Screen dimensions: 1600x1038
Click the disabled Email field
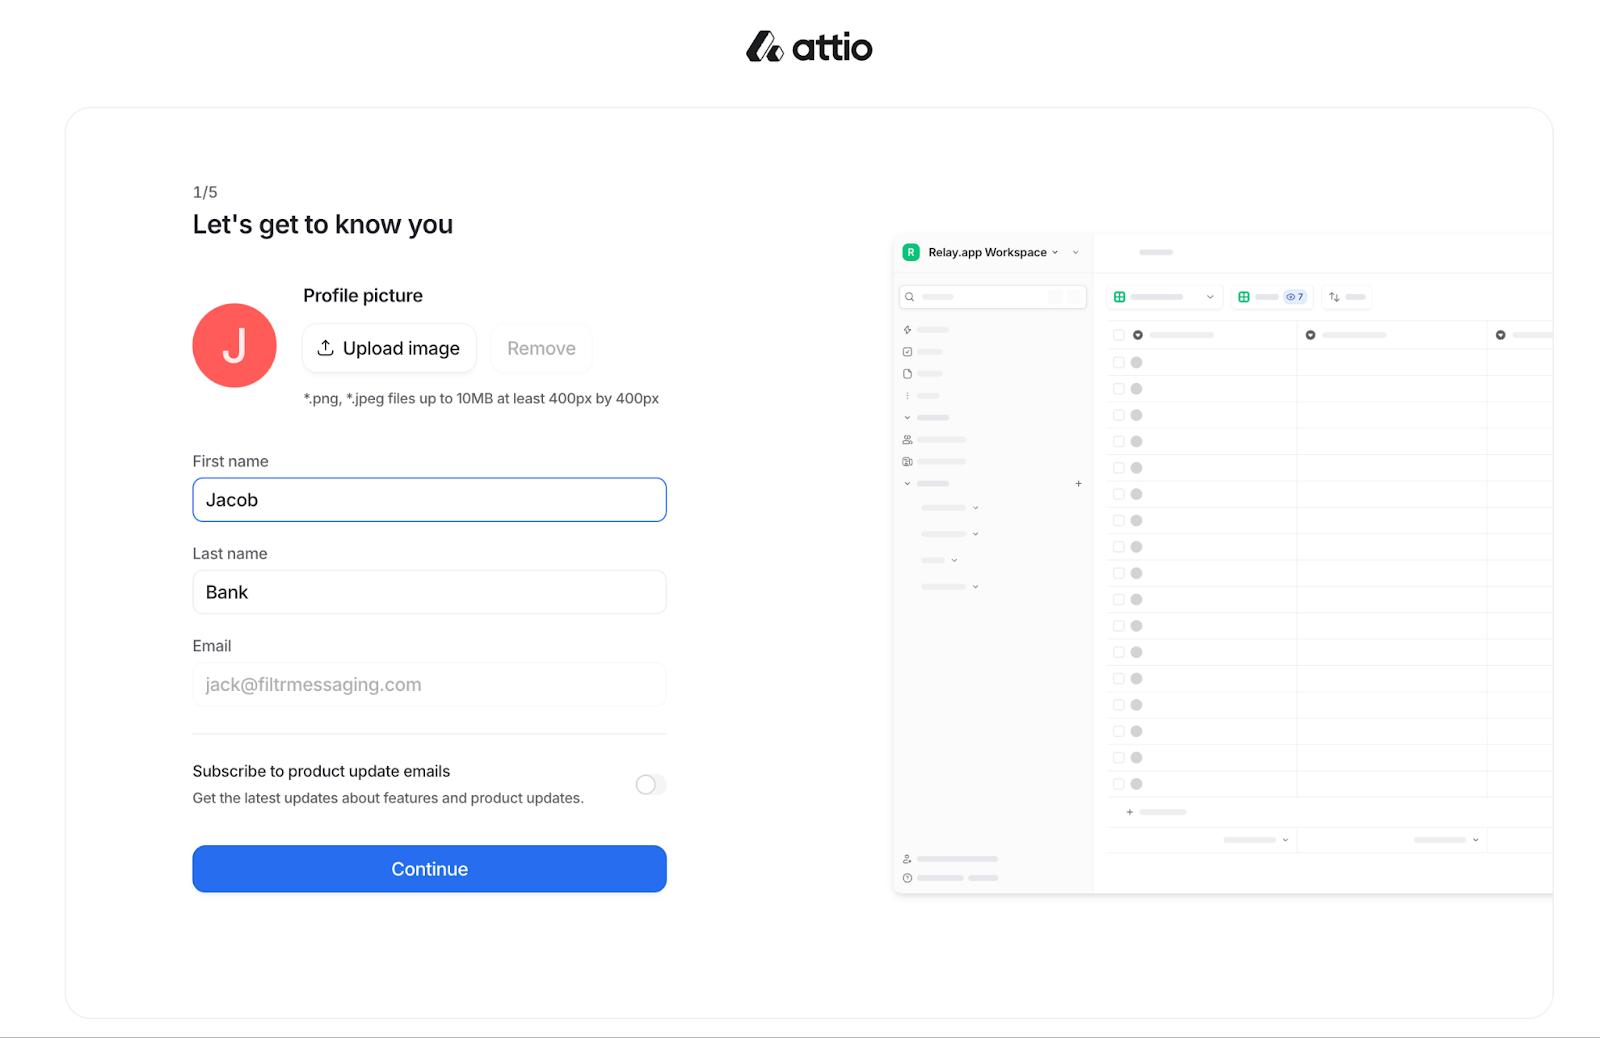429,684
